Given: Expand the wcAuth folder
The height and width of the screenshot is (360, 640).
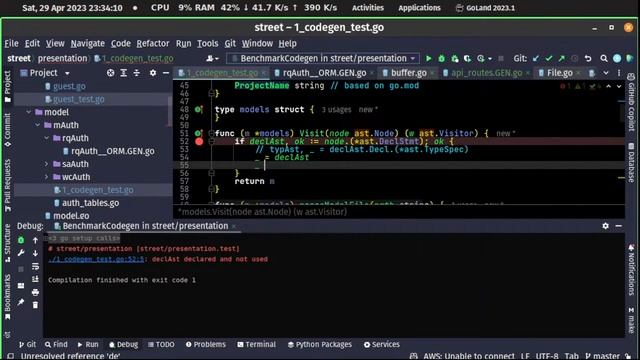Looking at the screenshot, I should [47, 177].
